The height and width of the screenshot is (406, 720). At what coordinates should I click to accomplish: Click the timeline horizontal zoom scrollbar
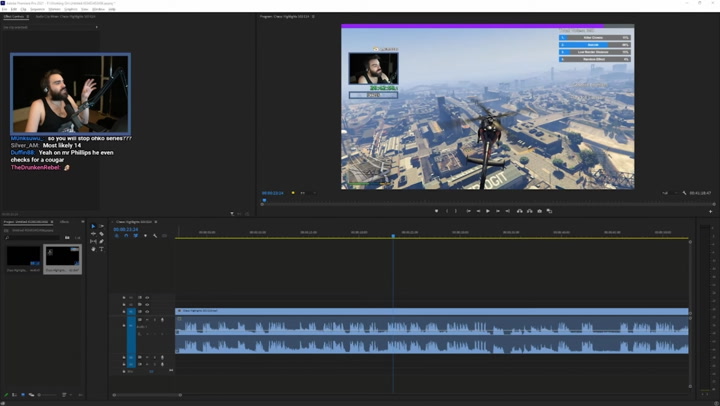pos(147,395)
